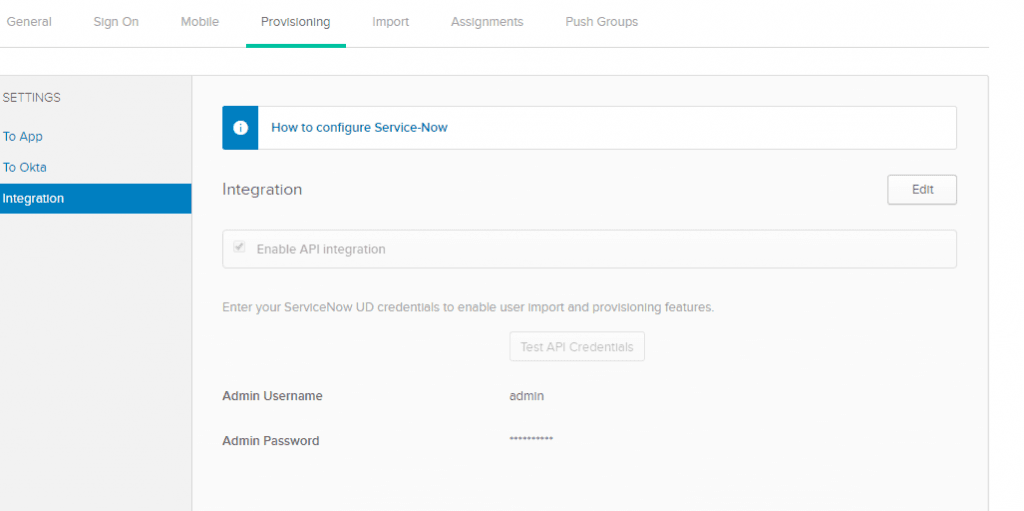Open How to configure Service-Now link

359,127
